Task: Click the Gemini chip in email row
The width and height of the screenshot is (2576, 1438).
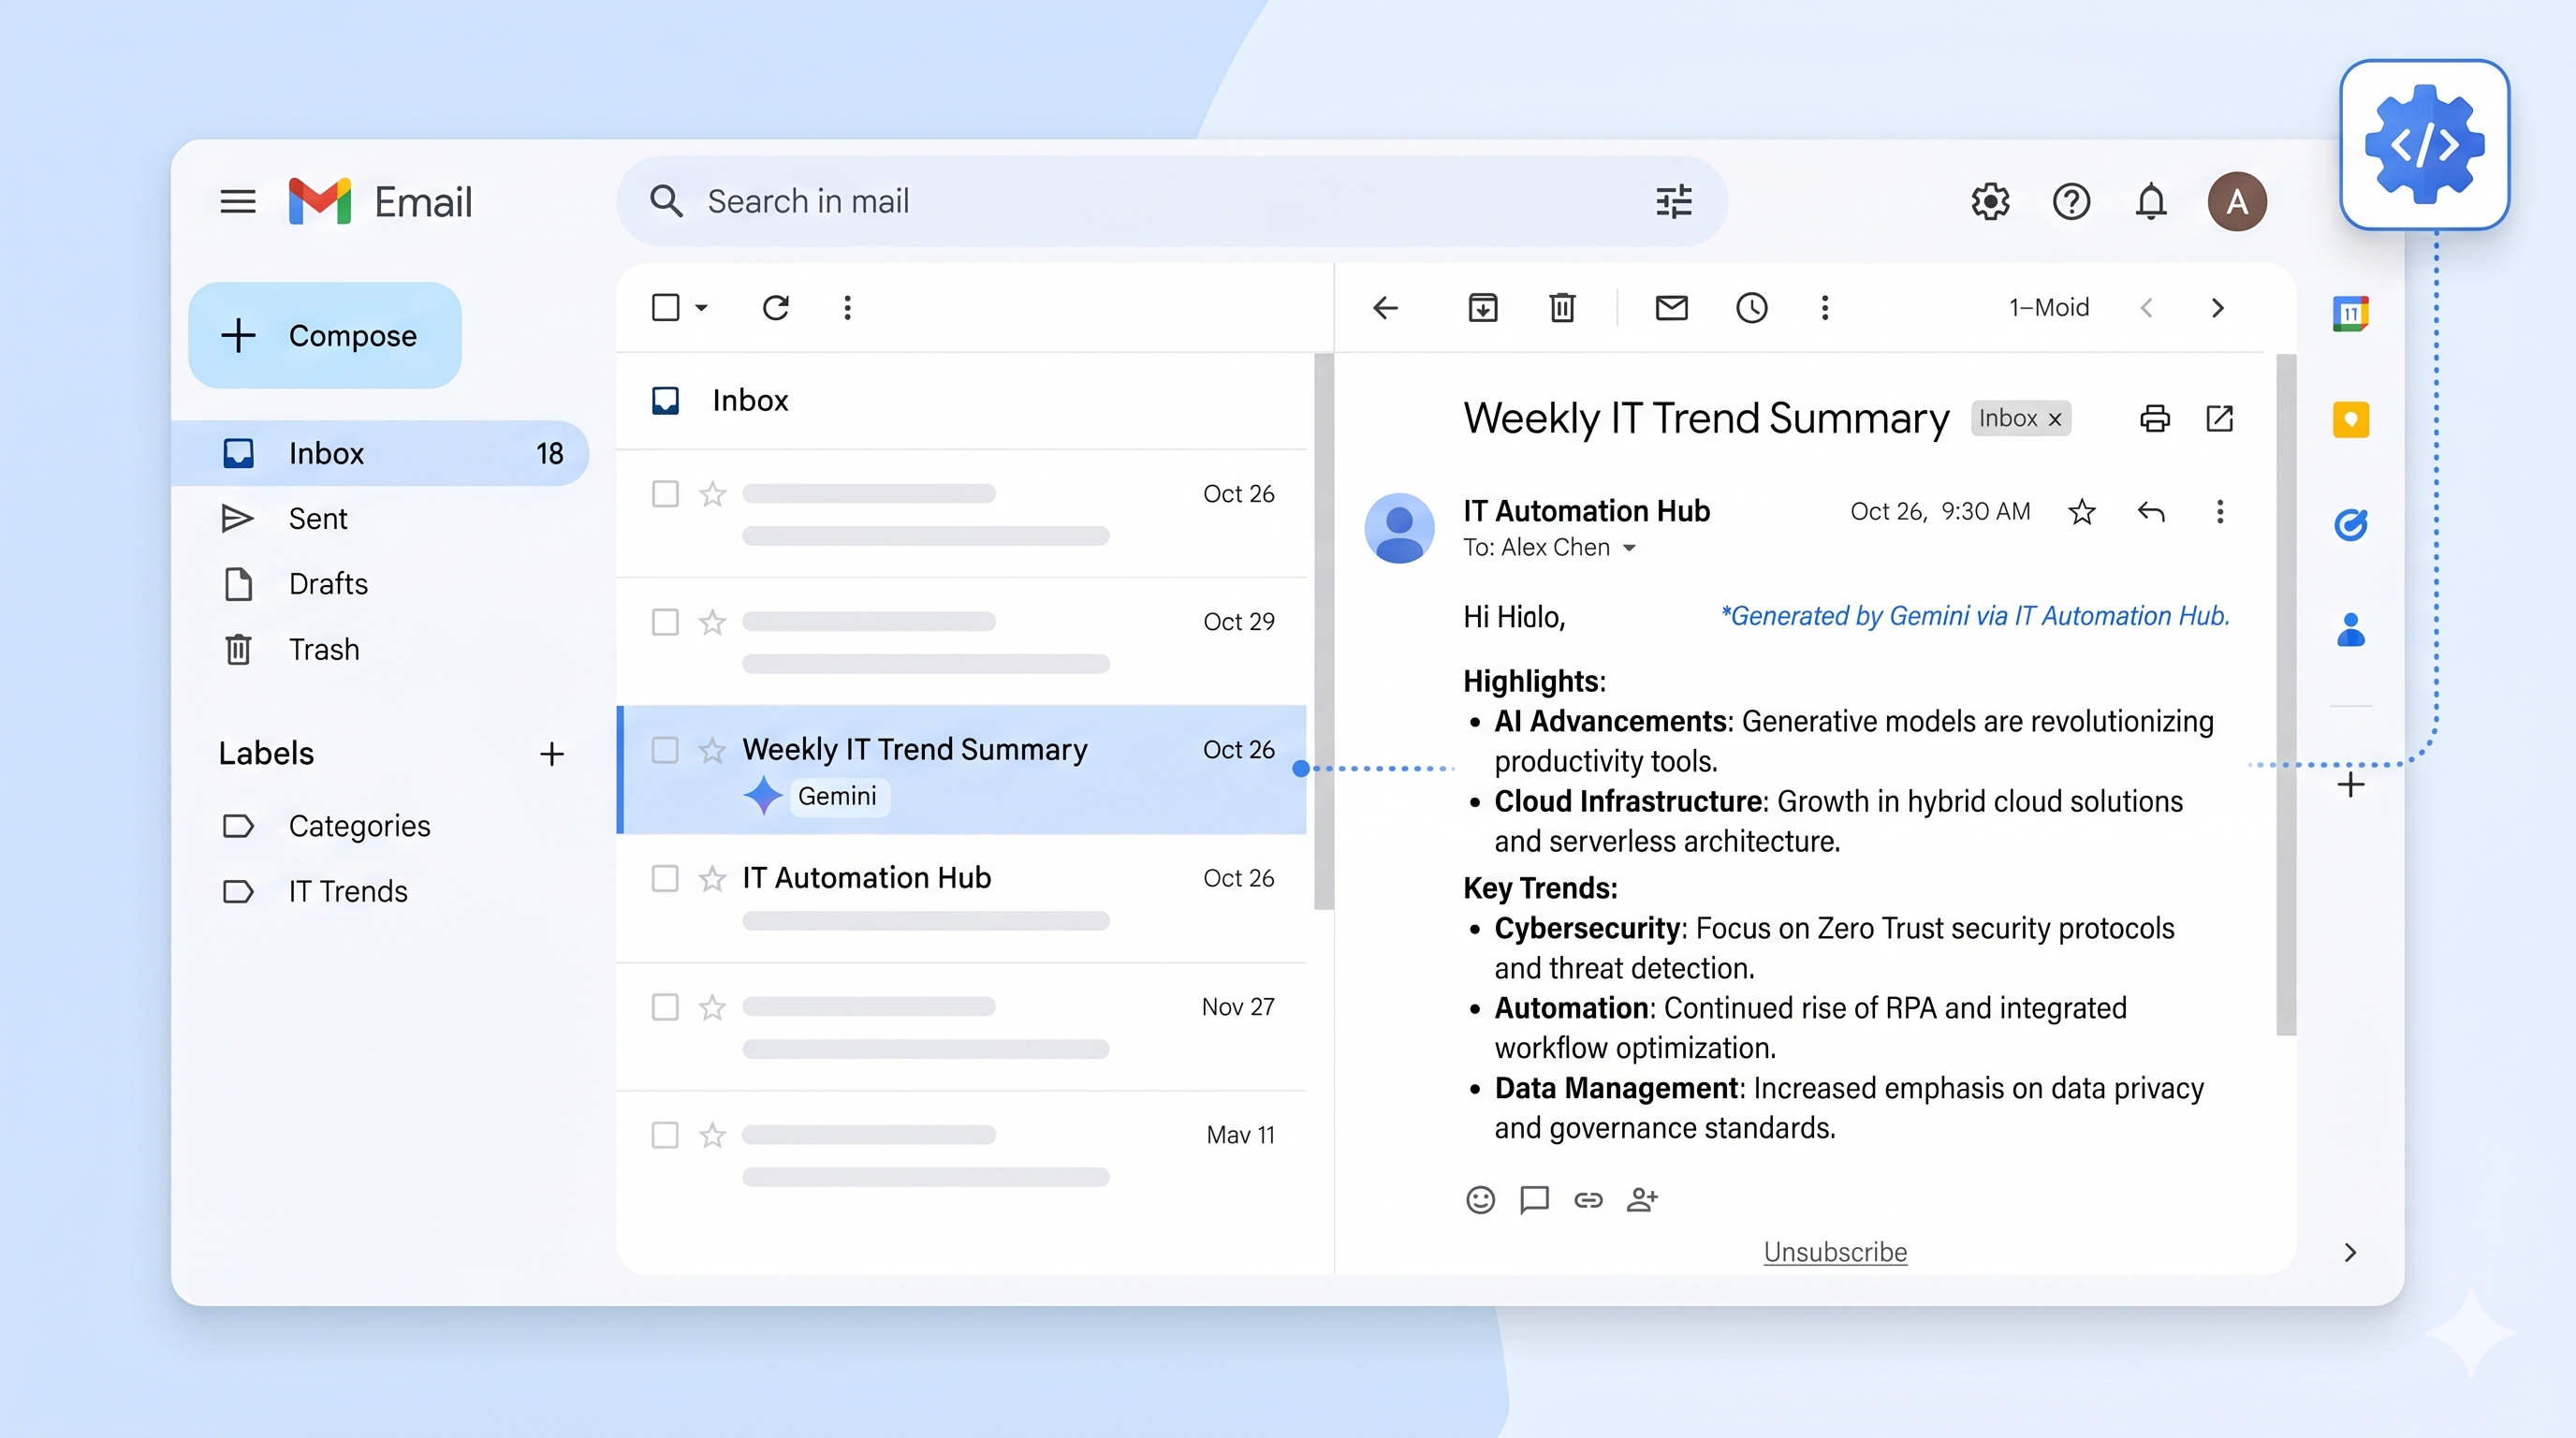Action: click(838, 797)
